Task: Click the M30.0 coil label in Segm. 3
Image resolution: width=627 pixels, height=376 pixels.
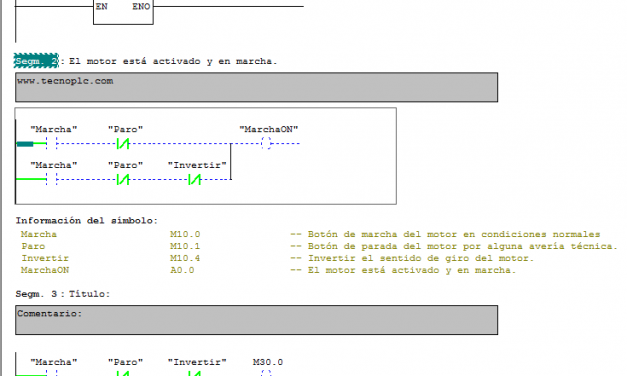Action: [x=268, y=362]
